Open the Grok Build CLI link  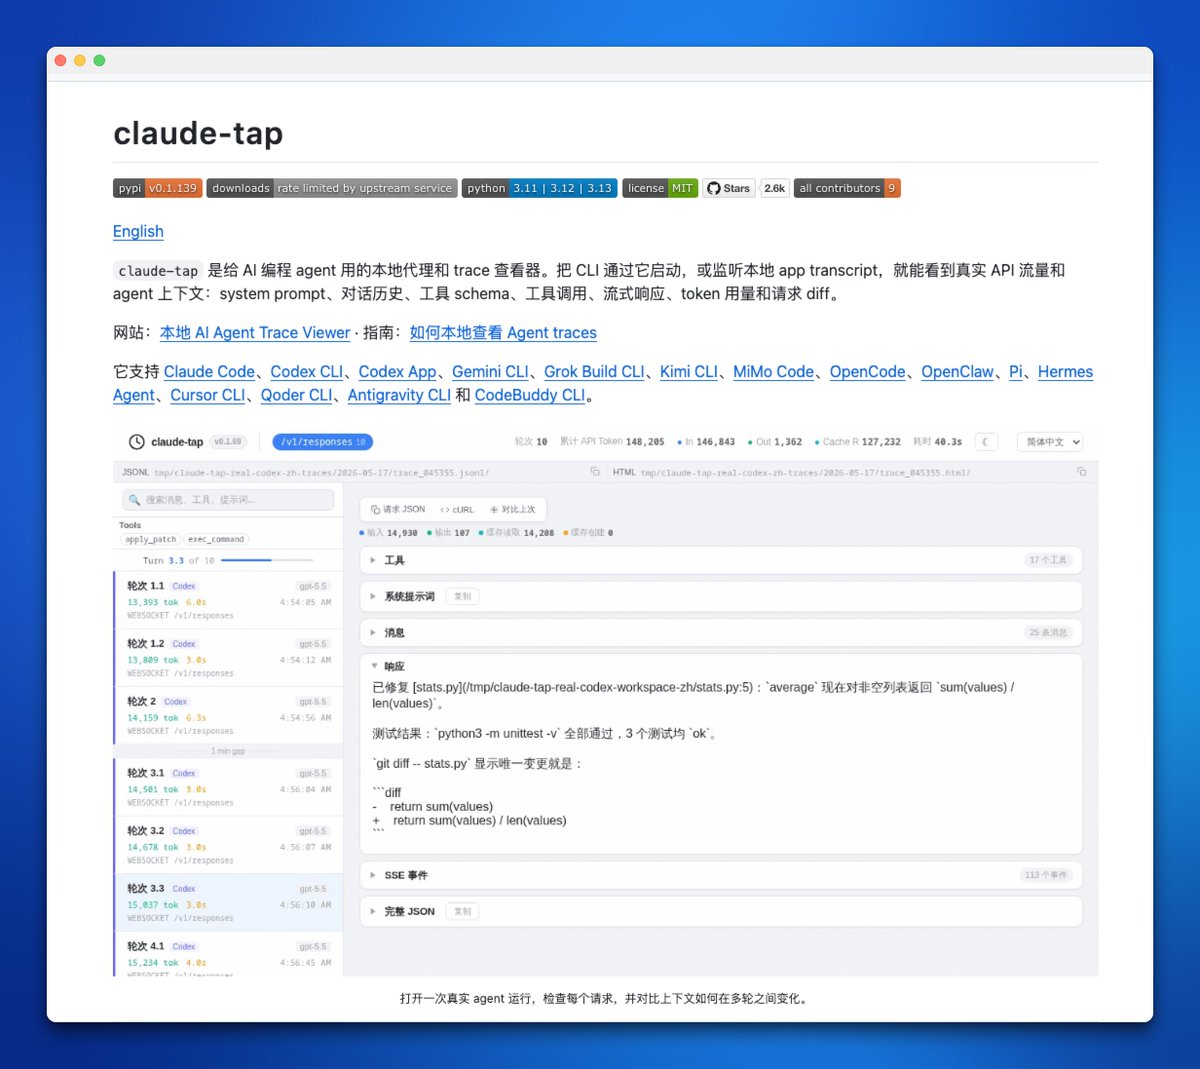(x=594, y=372)
